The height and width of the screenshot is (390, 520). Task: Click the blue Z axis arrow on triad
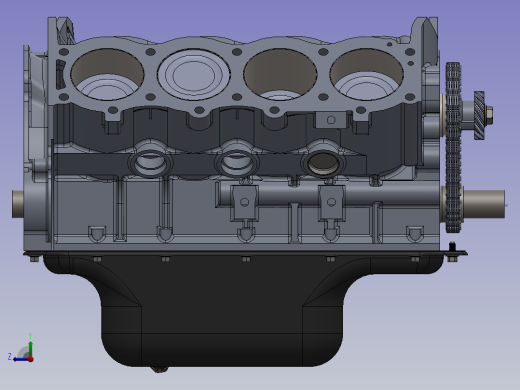[21, 359]
